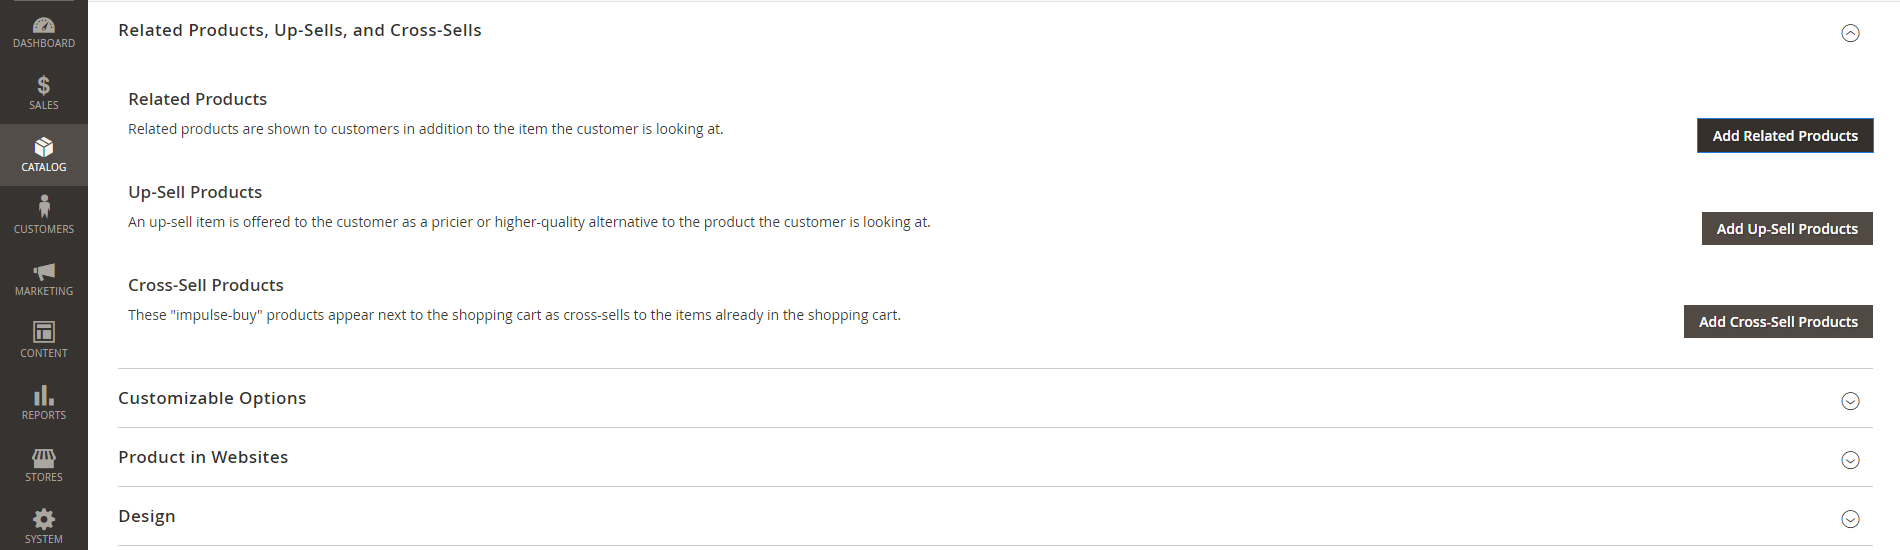Expand the Design section chevron
The width and height of the screenshot is (1900, 550).
(x=1850, y=519)
